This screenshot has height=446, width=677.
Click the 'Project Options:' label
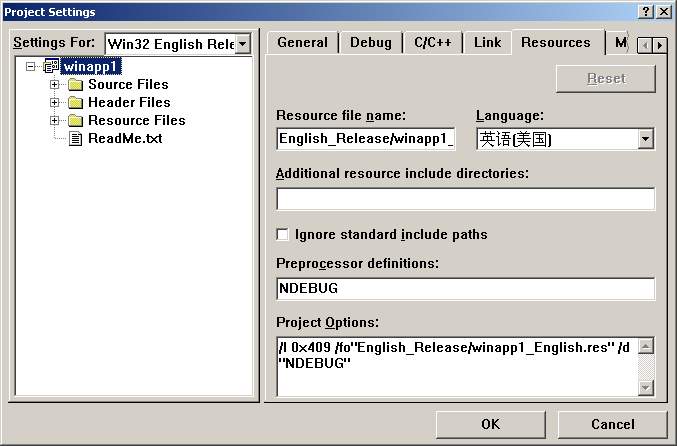click(x=327, y=323)
